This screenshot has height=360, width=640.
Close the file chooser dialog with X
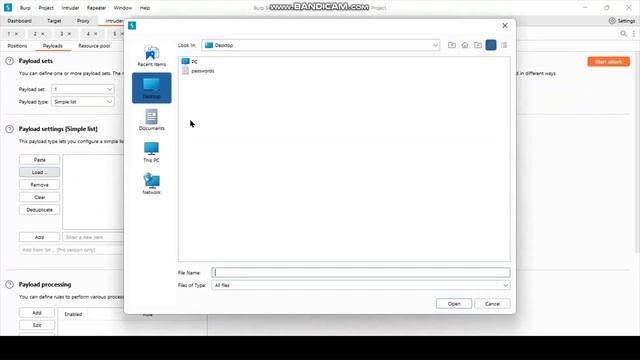[505, 25]
